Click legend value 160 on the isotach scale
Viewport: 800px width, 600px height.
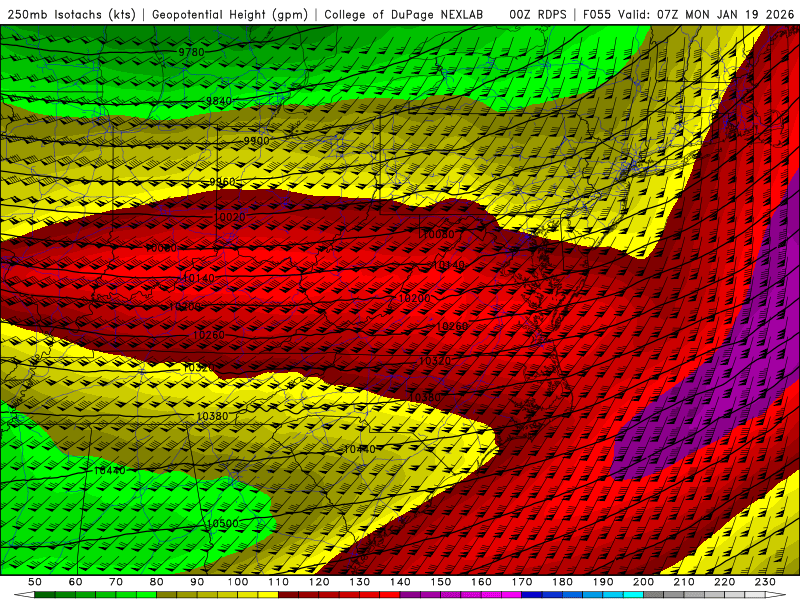point(481,582)
